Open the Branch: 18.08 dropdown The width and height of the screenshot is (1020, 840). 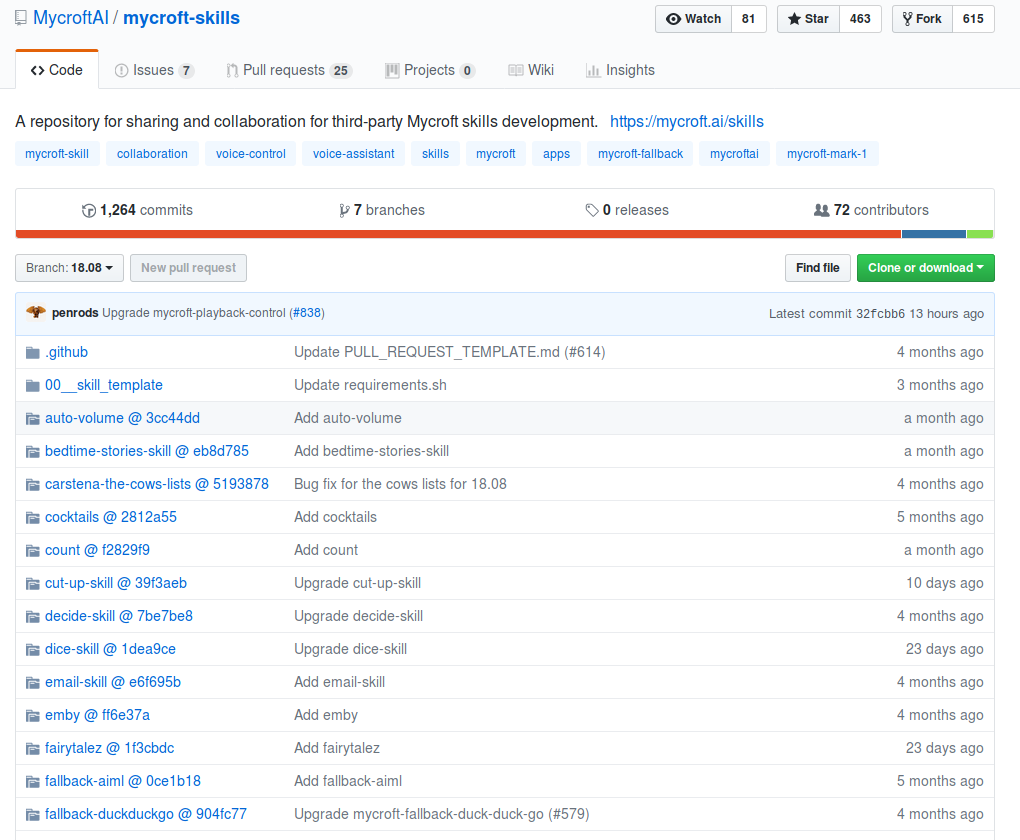[x=70, y=268]
